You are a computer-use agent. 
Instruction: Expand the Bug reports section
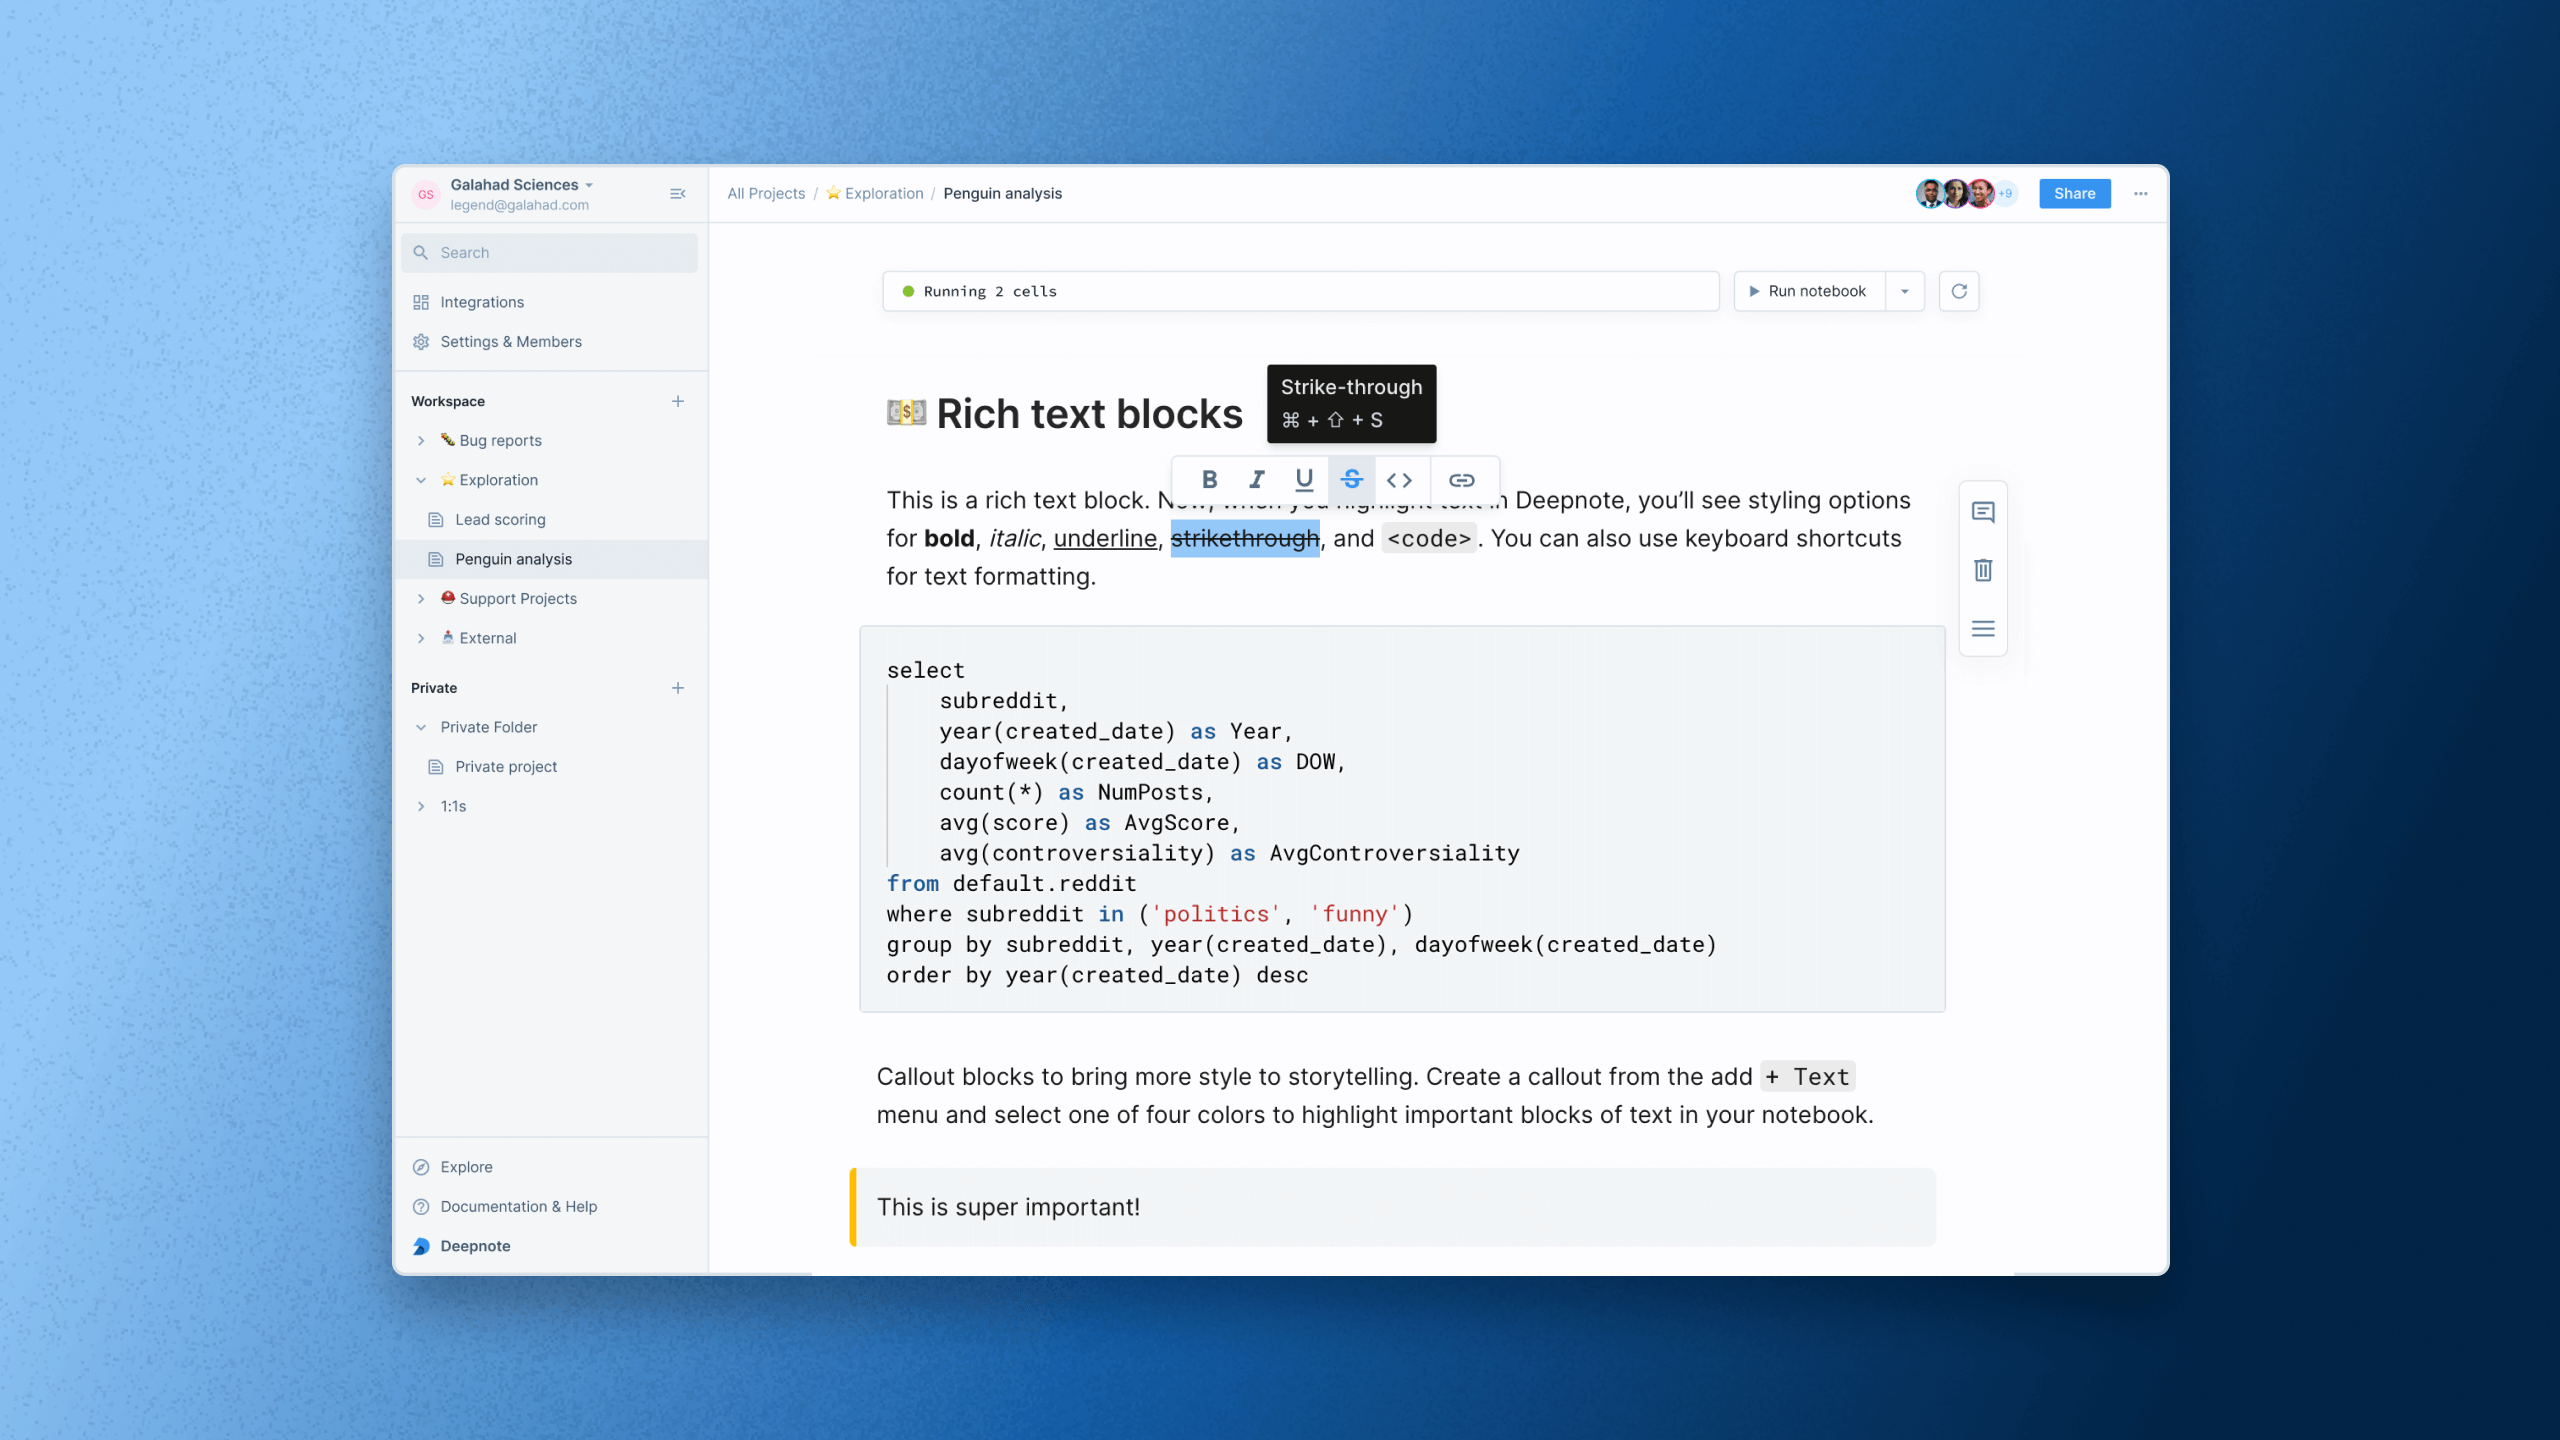click(x=420, y=440)
